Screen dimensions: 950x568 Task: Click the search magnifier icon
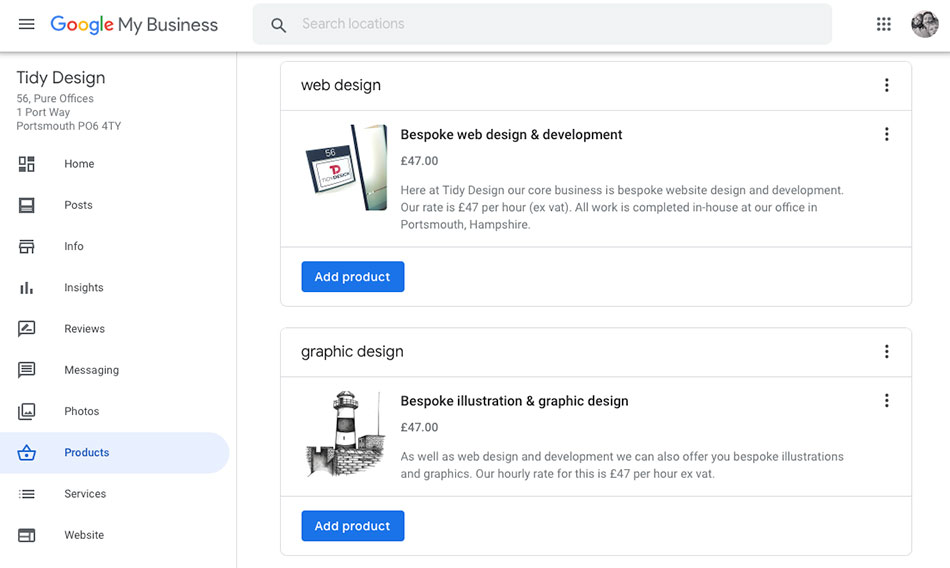[278, 25]
